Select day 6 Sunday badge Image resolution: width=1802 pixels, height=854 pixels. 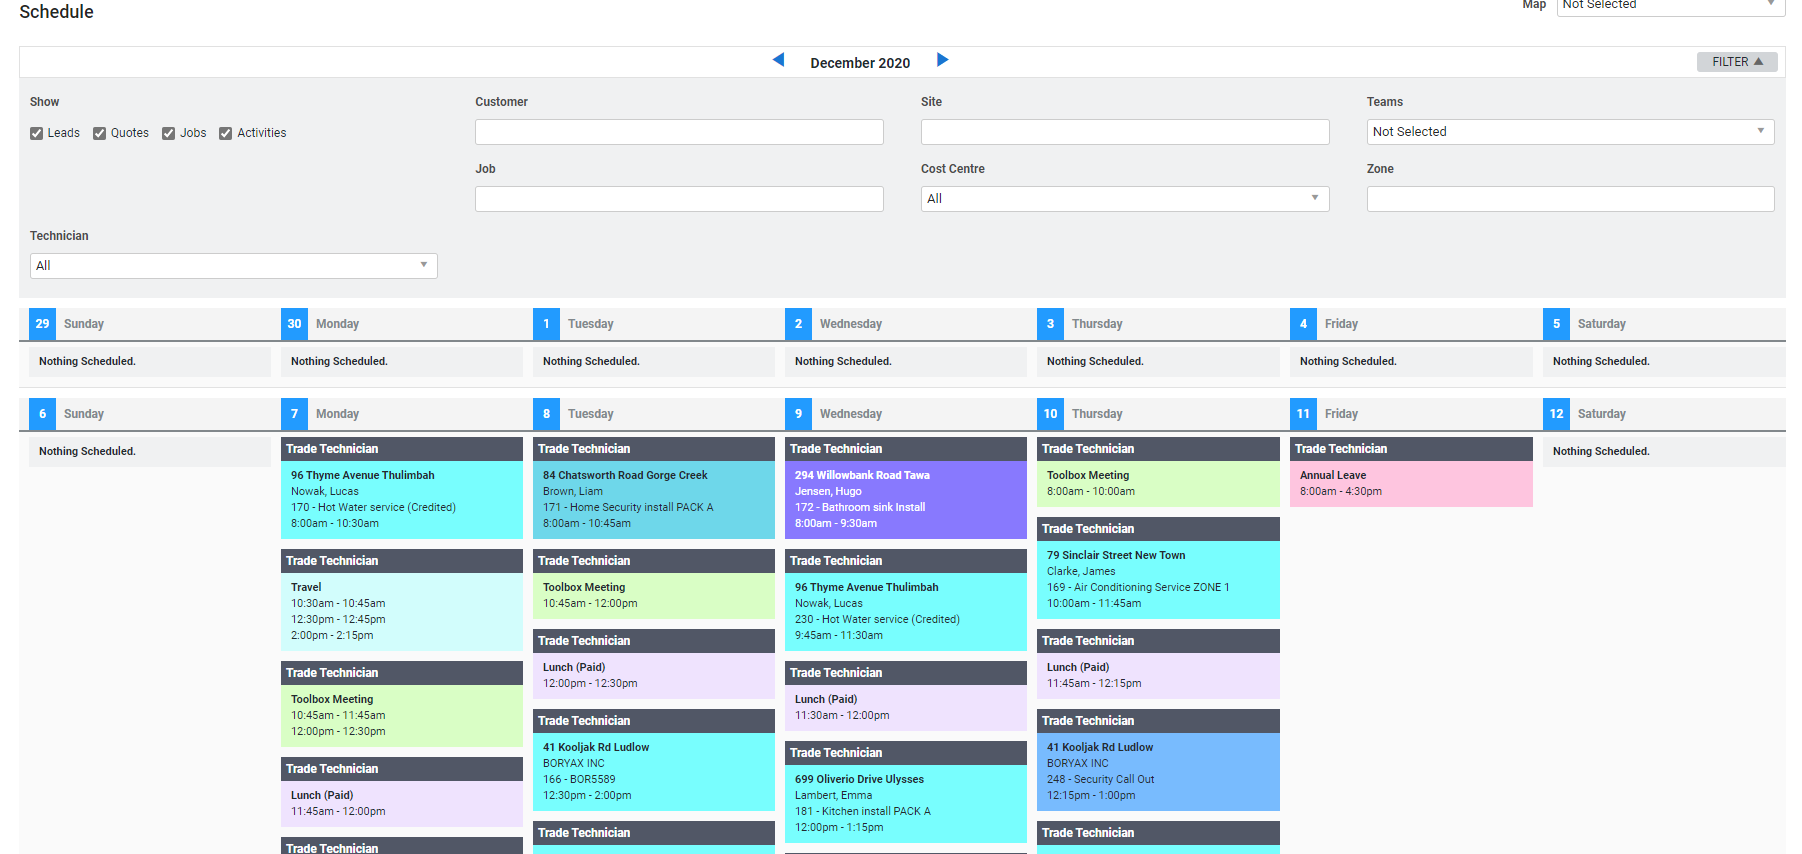click(42, 414)
